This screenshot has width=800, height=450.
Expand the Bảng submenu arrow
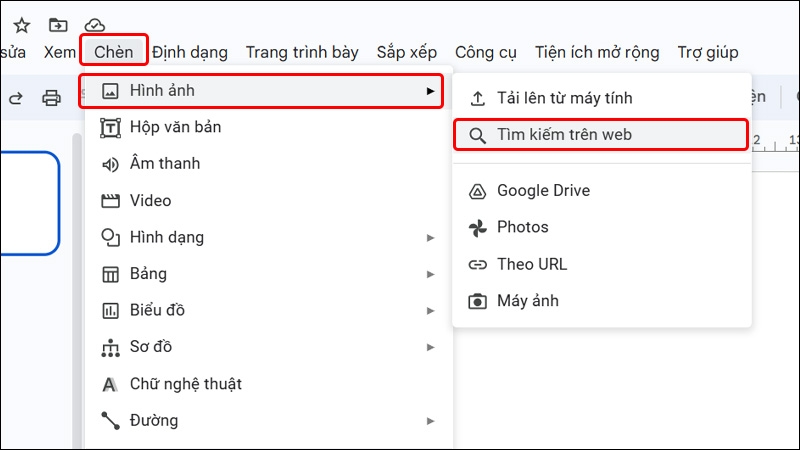point(431,274)
